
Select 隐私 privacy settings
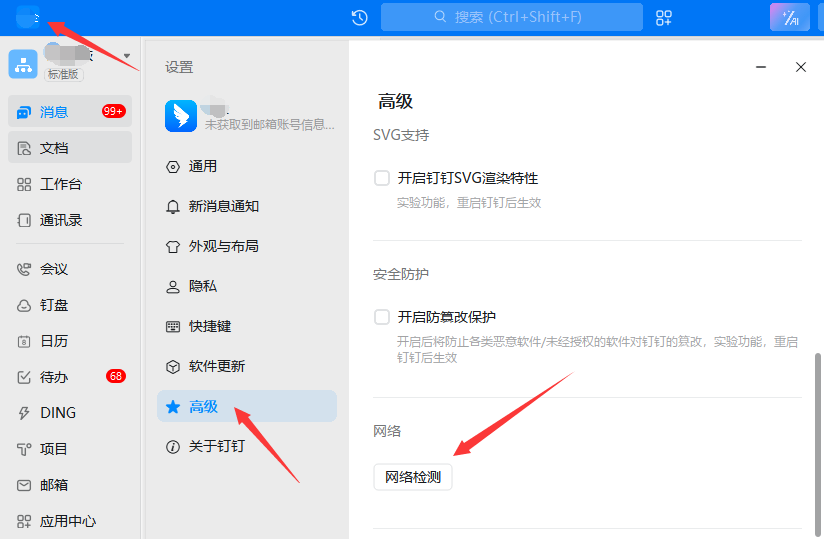point(246,286)
